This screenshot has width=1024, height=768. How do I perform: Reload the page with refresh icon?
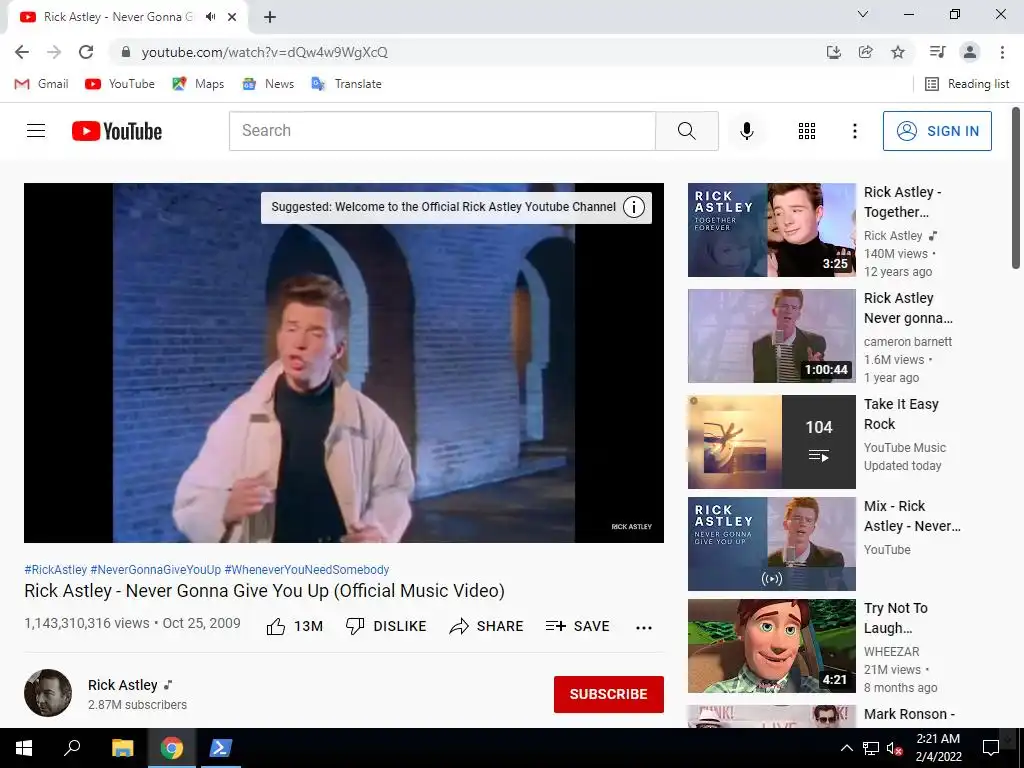86,52
